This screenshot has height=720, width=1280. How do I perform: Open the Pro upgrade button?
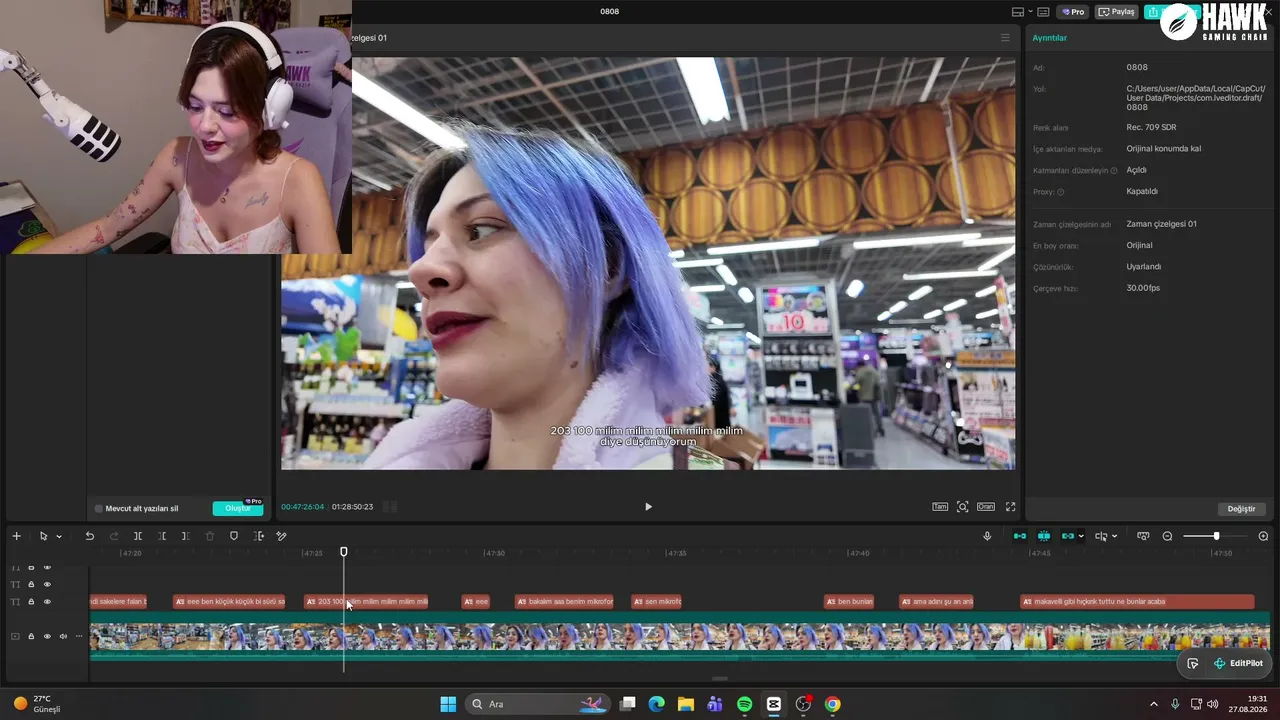[1074, 12]
